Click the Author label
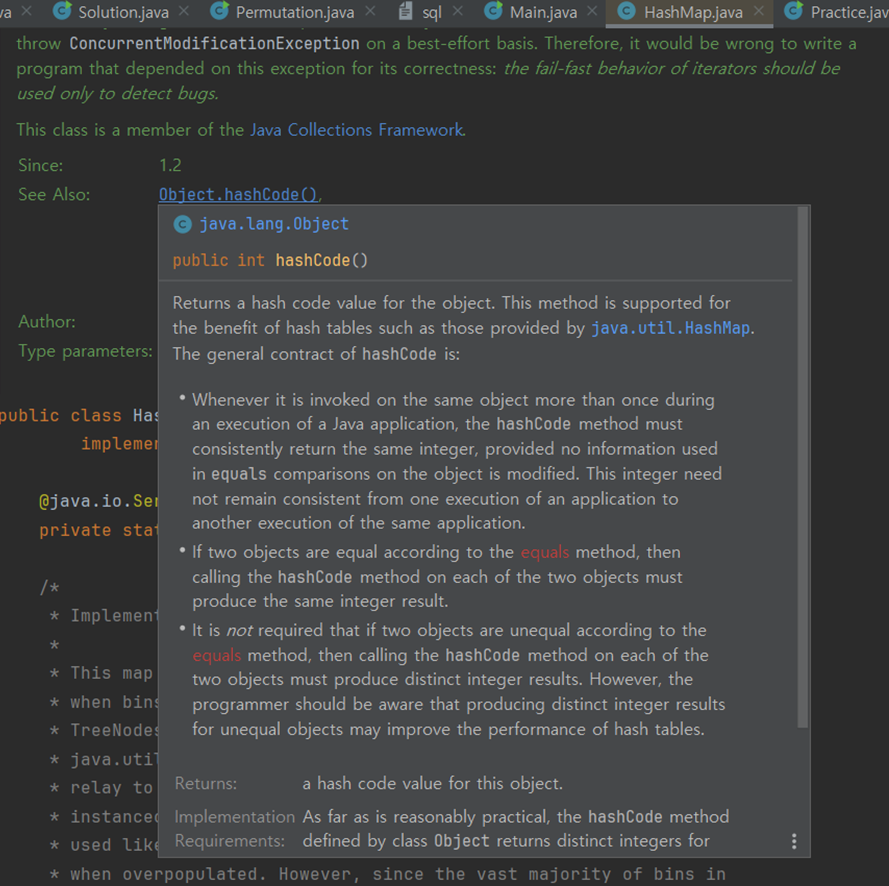Screen dimensions: 889x886 pos(46,321)
